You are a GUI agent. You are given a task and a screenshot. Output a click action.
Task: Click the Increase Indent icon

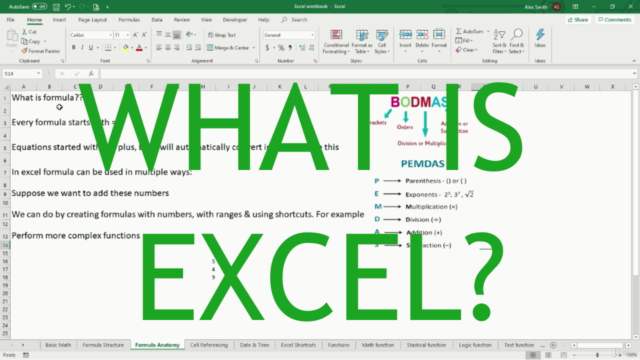pos(198,48)
